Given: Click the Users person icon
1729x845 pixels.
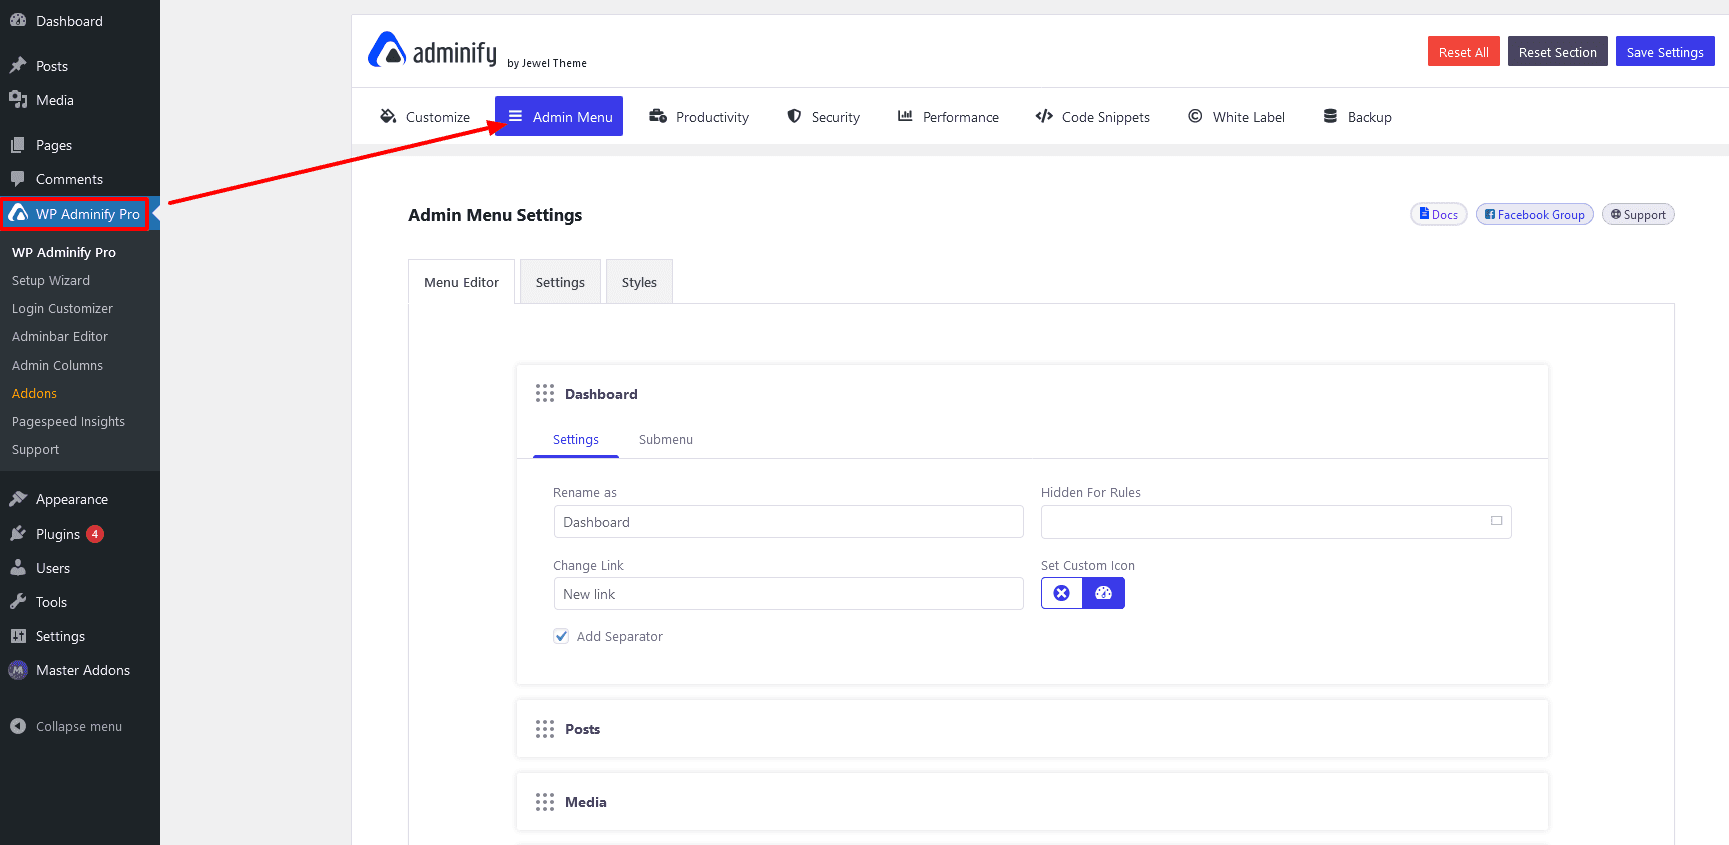Looking at the screenshot, I should coord(18,567).
